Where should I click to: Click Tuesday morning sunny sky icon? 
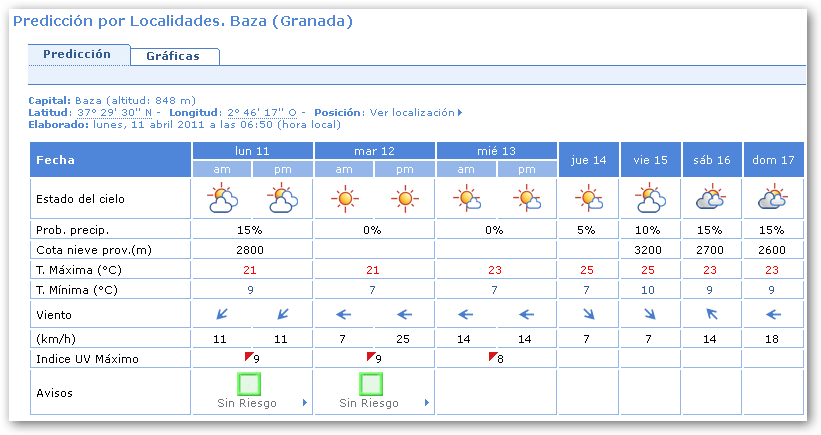[x=344, y=199]
